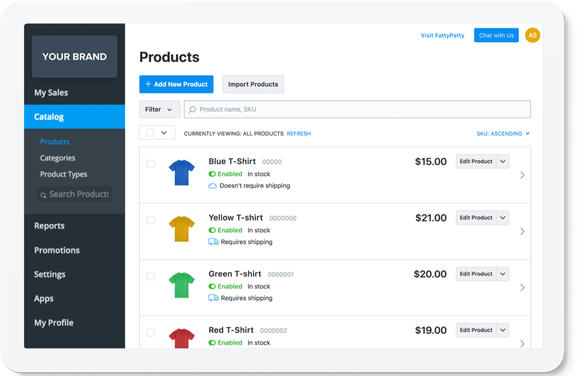Expand Edit Product arrow for Yellow T-shirt
This screenshot has height=376, width=578.
(503, 218)
